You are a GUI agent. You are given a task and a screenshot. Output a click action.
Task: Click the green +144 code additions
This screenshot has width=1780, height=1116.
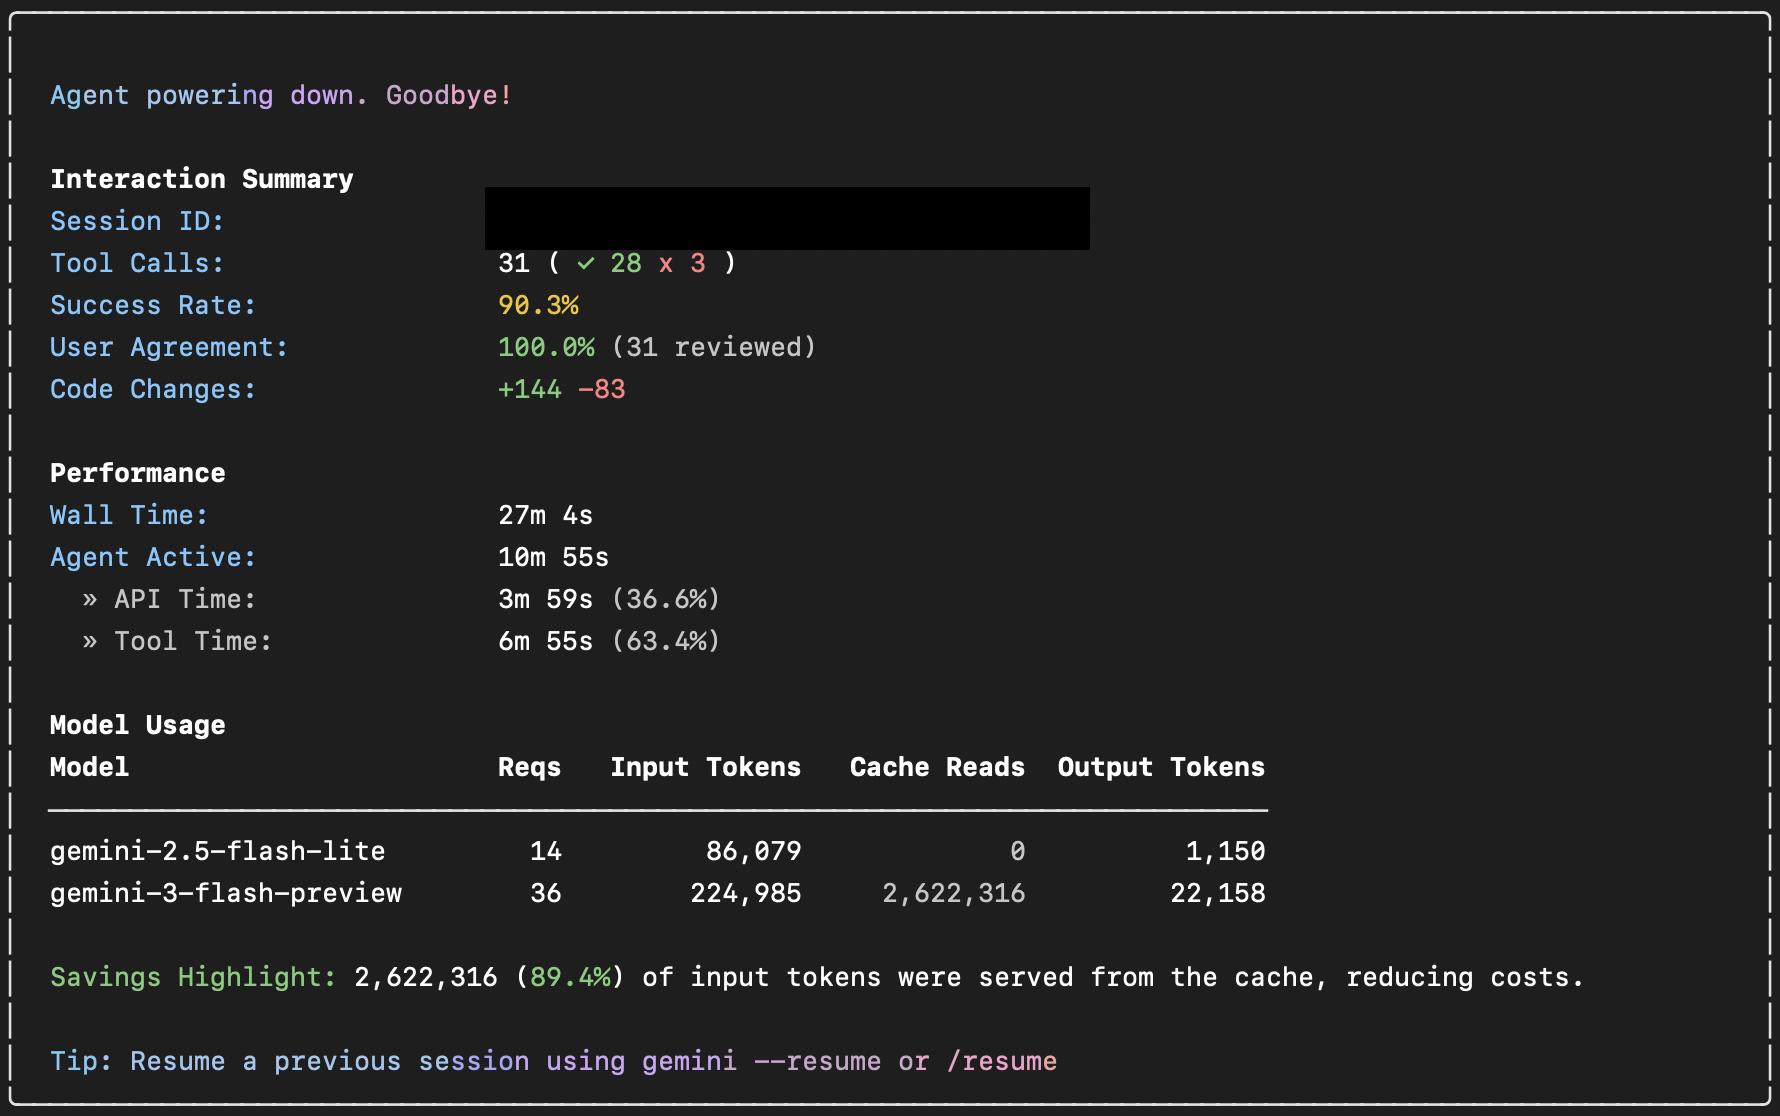pyautogui.click(x=529, y=390)
